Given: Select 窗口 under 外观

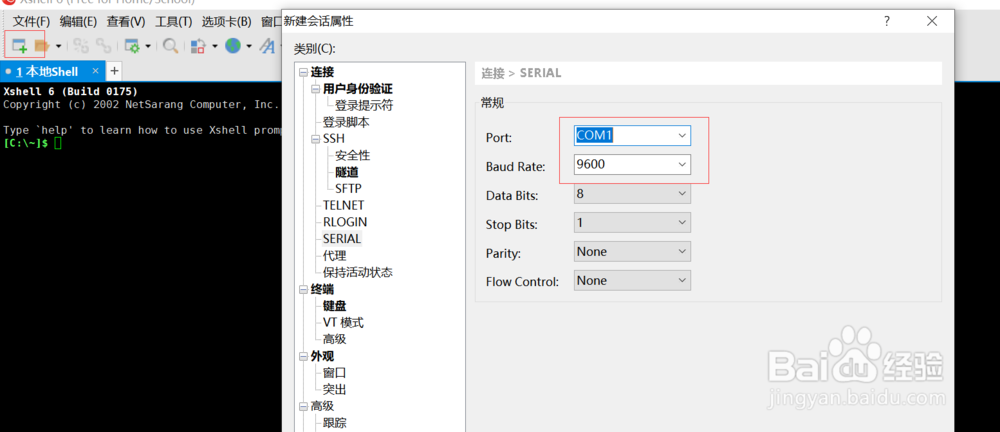Looking at the screenshot, I should [334, 373].
